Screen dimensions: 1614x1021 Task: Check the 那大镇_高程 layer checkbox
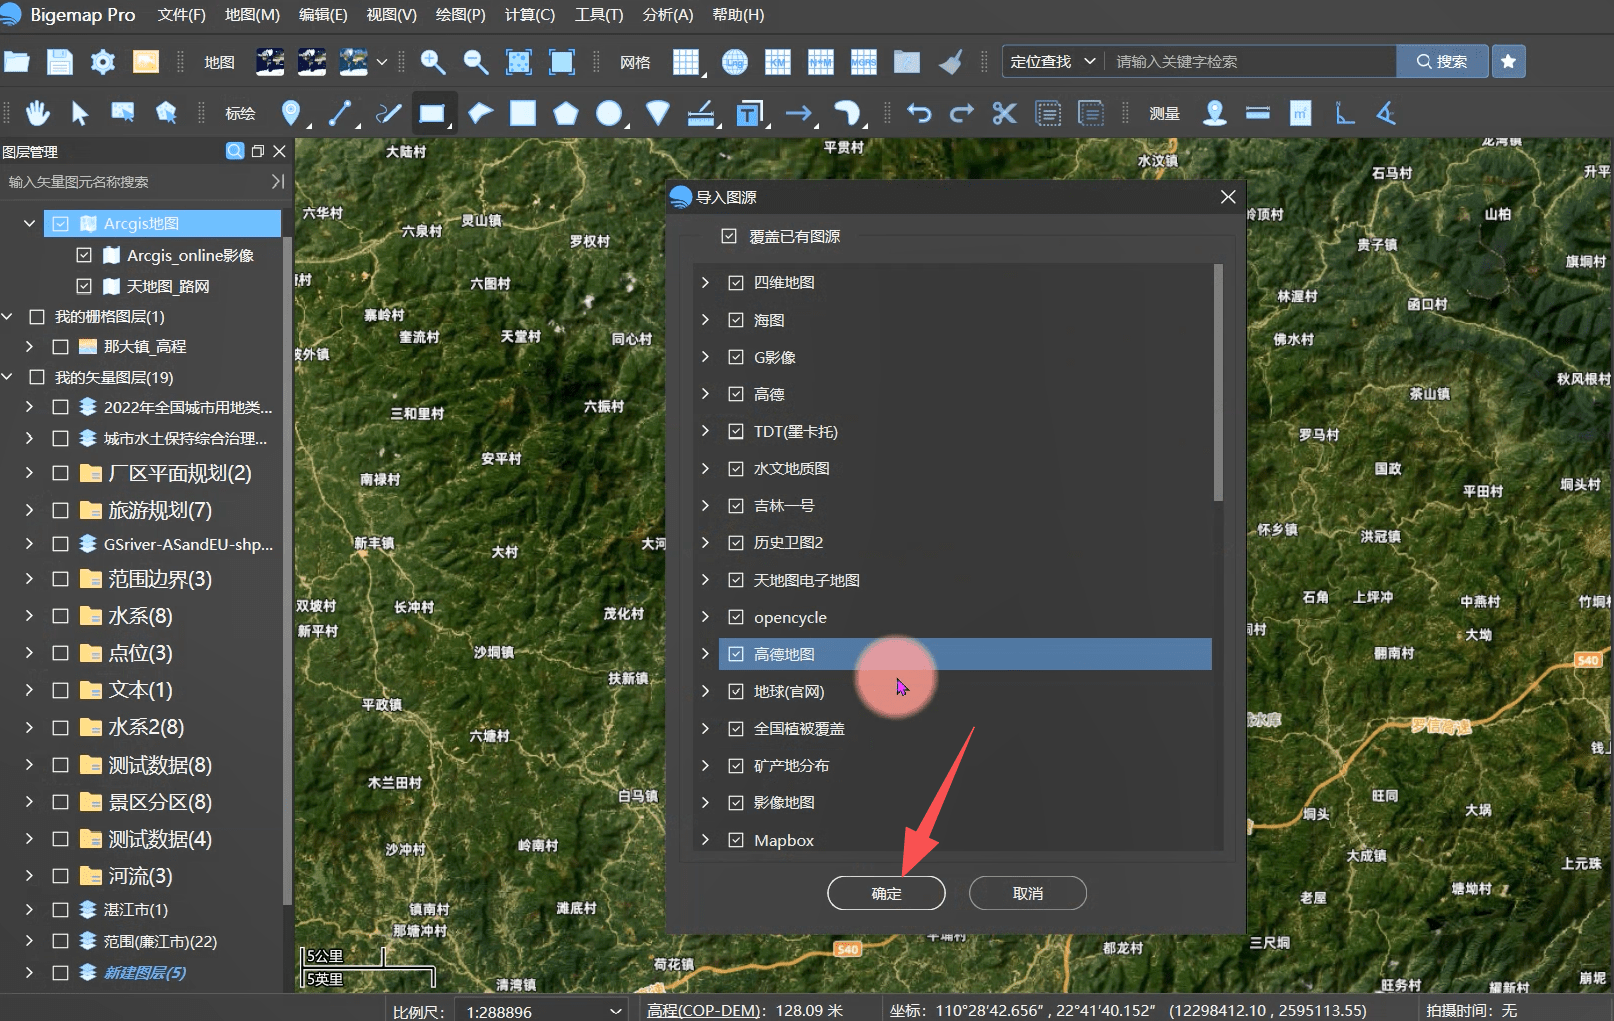click(x=60, y=347)
